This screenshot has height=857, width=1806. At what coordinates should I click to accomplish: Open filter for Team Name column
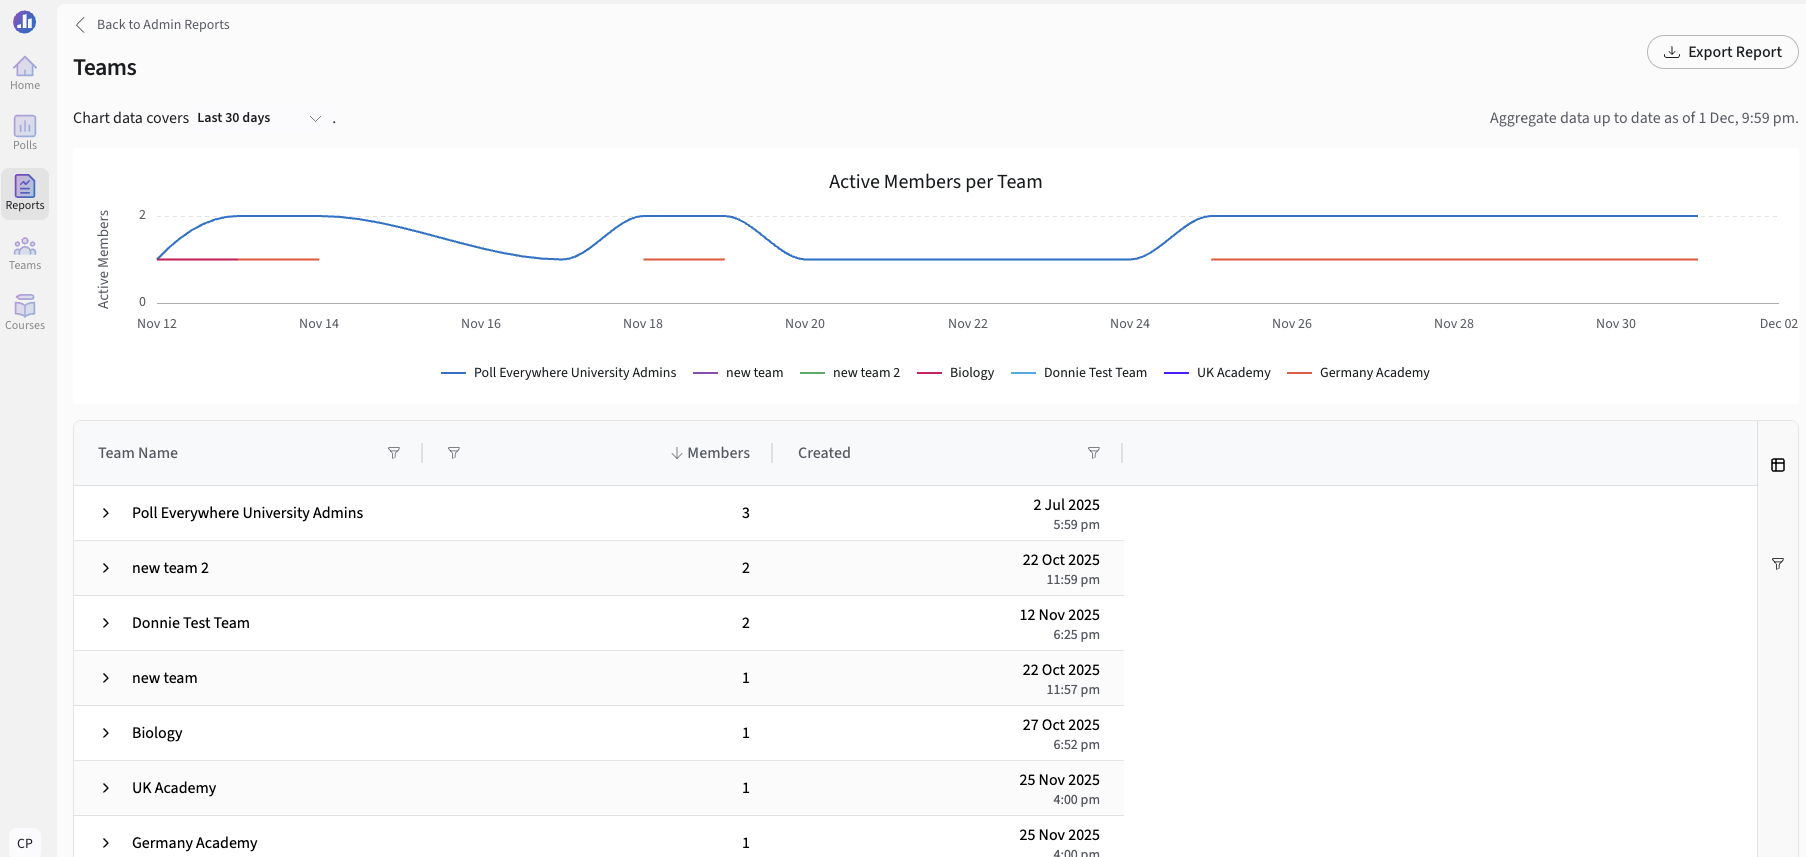(x=394, y=453)
